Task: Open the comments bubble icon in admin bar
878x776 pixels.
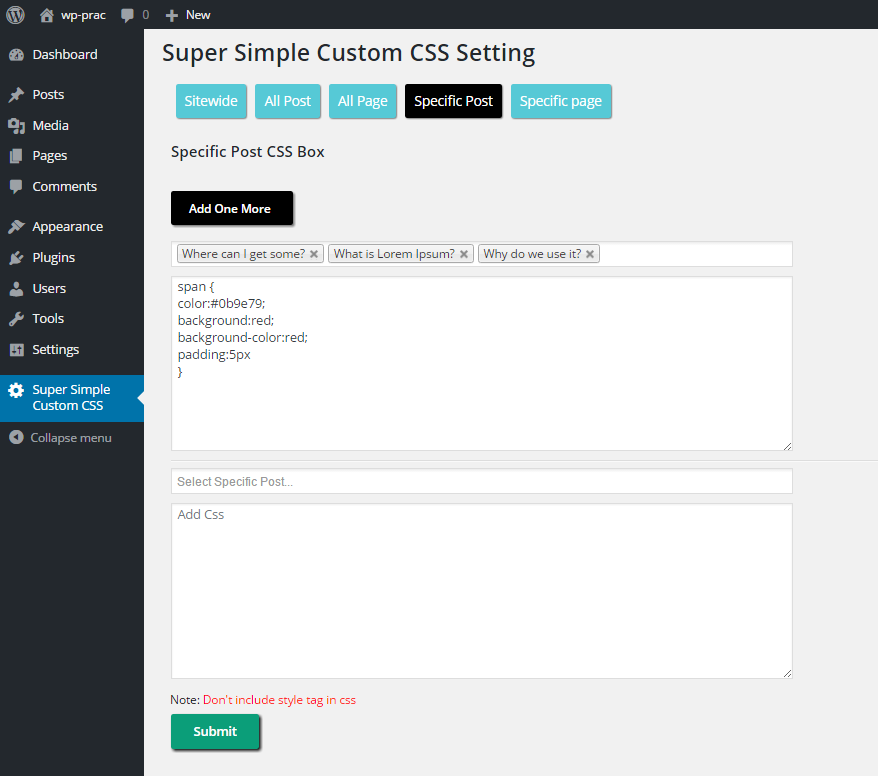Action: point(127,15)
